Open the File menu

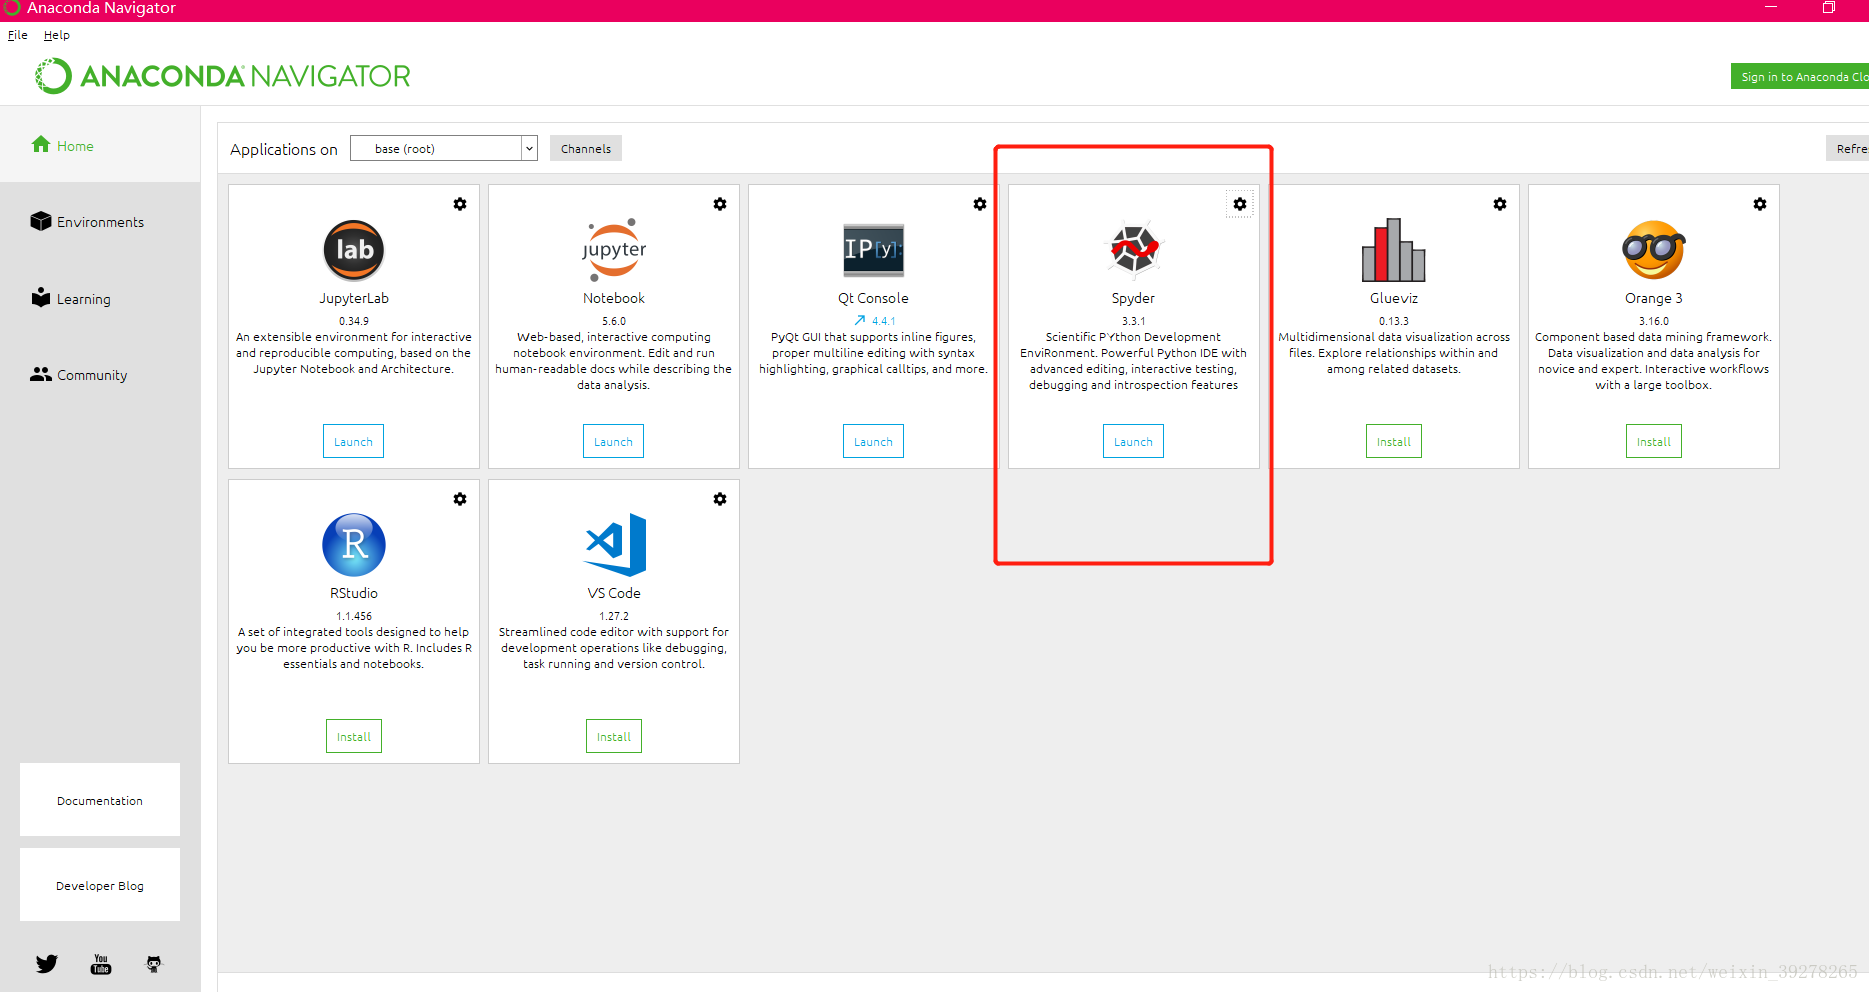[x=18, y=35]
